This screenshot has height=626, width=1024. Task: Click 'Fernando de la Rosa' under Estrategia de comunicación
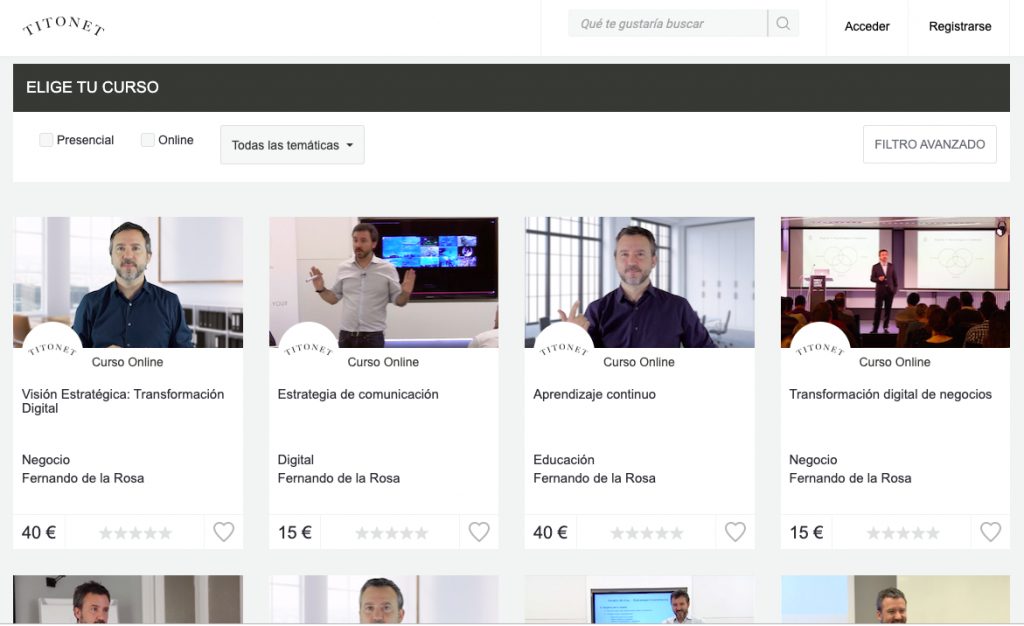[339, 478]
